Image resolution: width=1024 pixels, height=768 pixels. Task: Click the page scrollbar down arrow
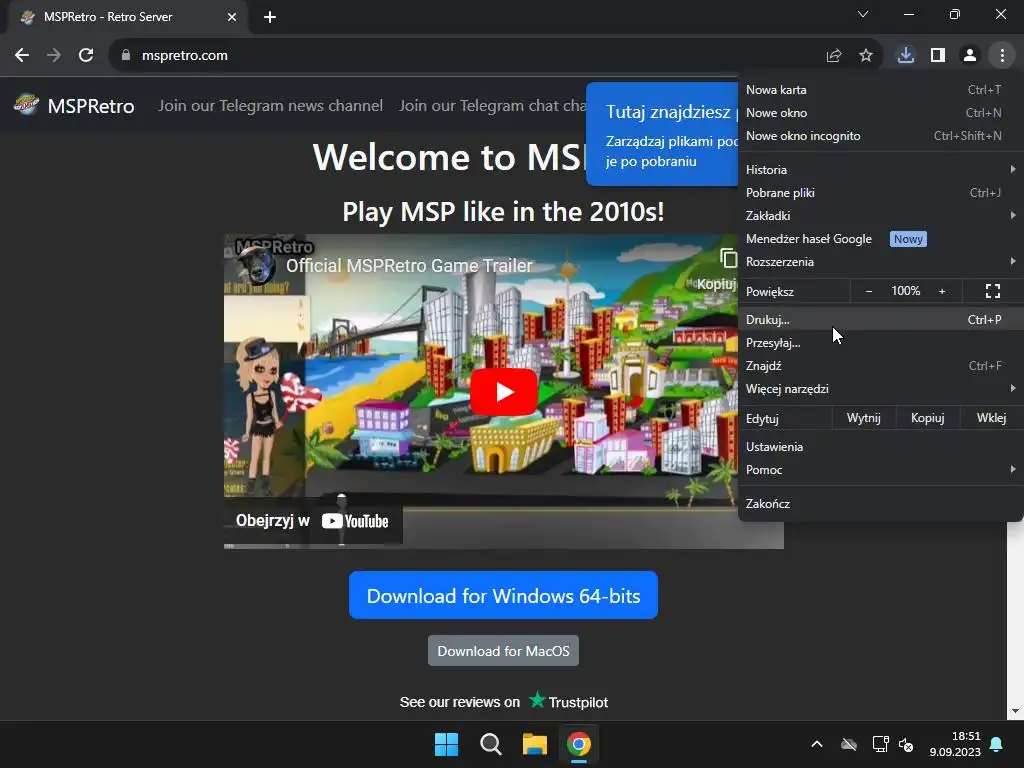click(1015, 711)
